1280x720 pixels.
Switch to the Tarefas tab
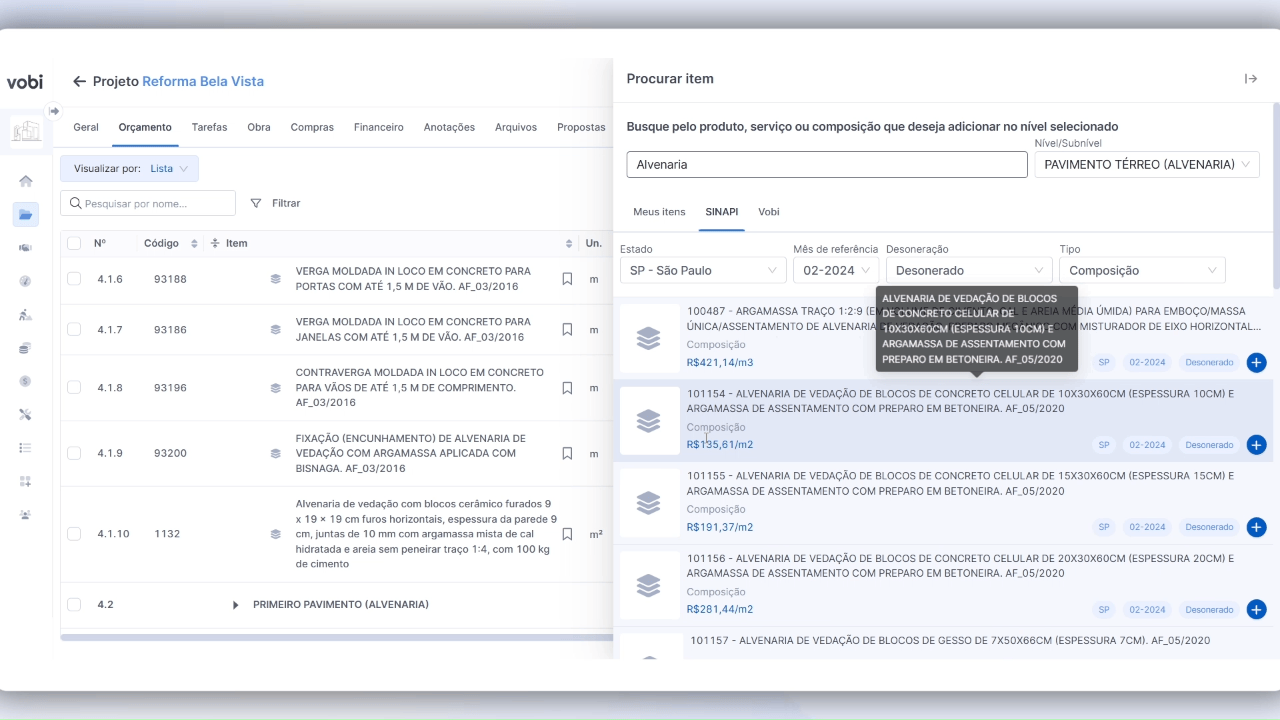[209, 128]
